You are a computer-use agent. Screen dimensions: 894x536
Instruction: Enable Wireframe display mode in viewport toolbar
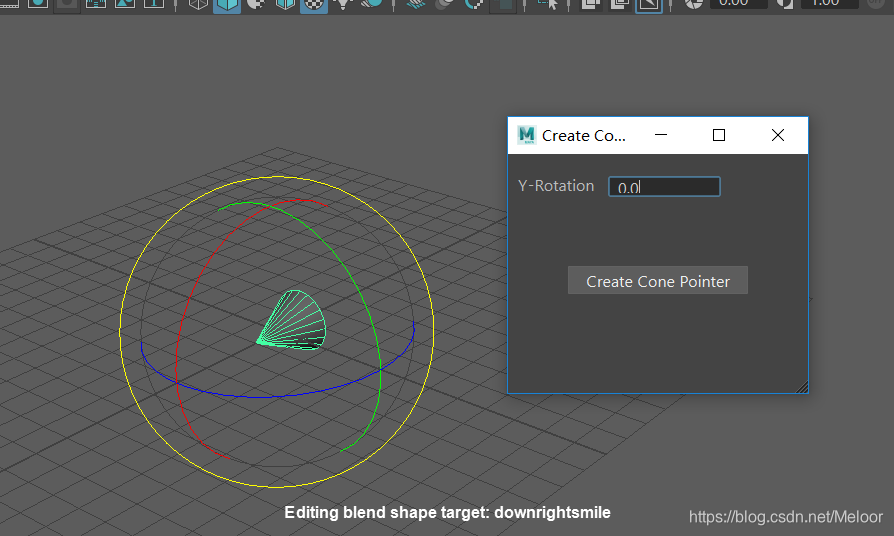pos(198,4)
